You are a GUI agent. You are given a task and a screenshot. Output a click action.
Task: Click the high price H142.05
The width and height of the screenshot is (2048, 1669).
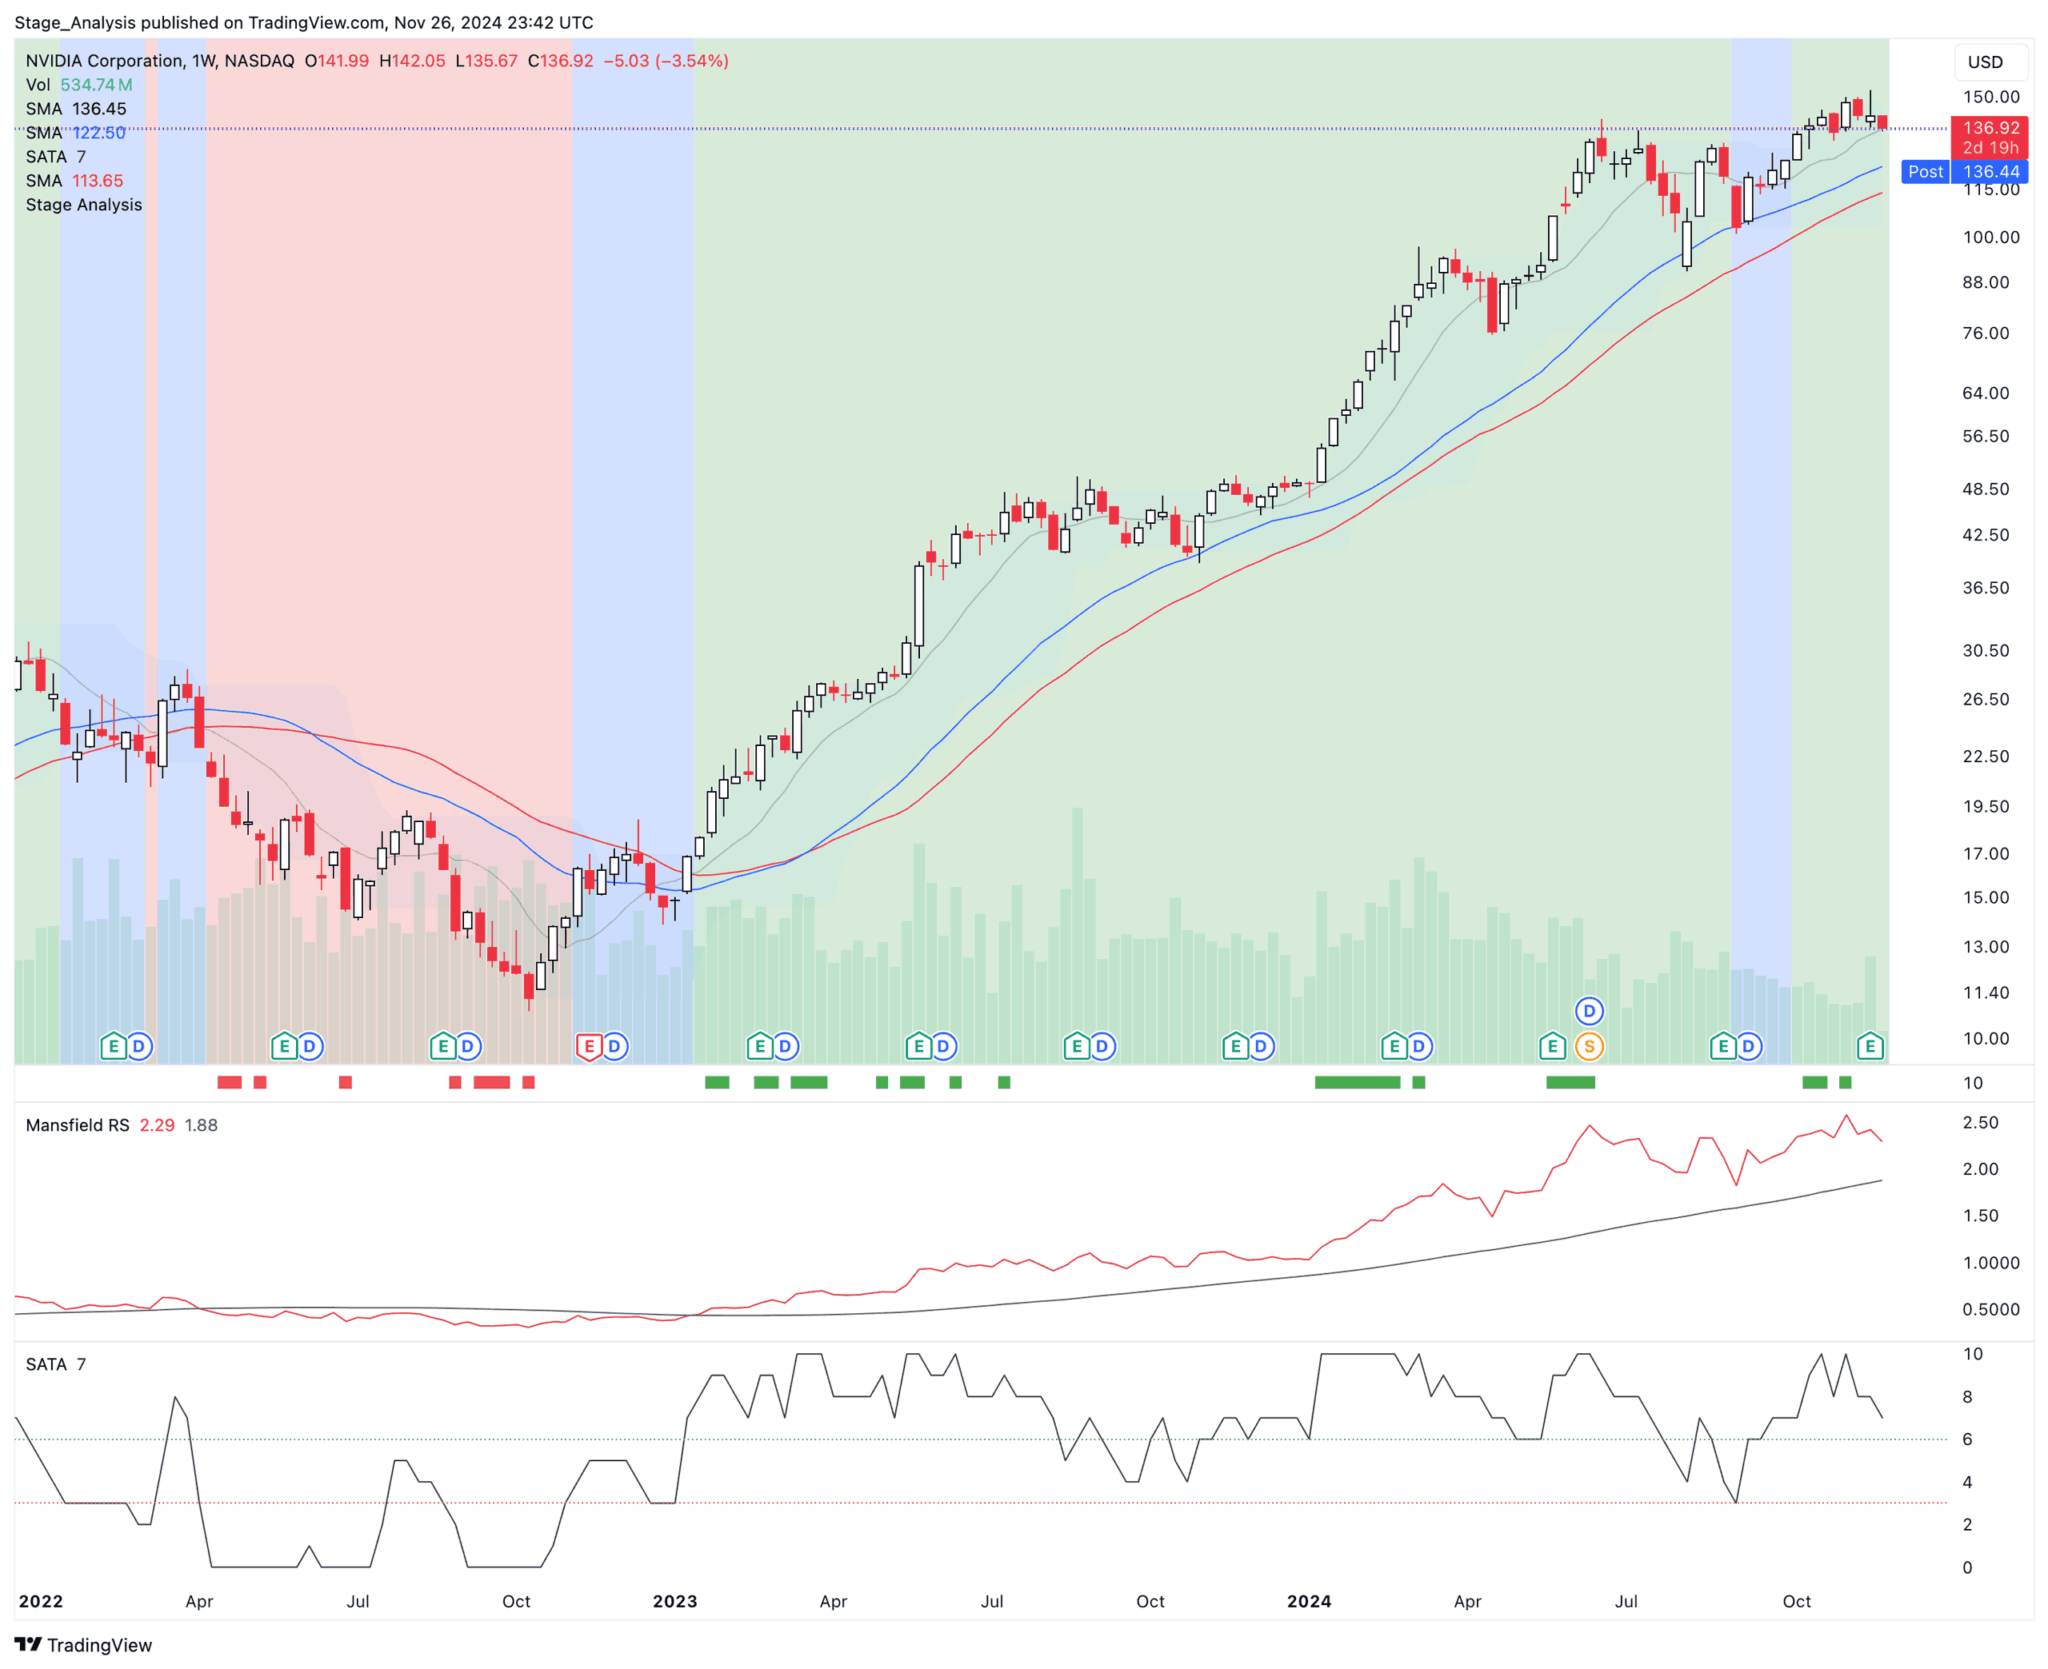coord(412,61)
